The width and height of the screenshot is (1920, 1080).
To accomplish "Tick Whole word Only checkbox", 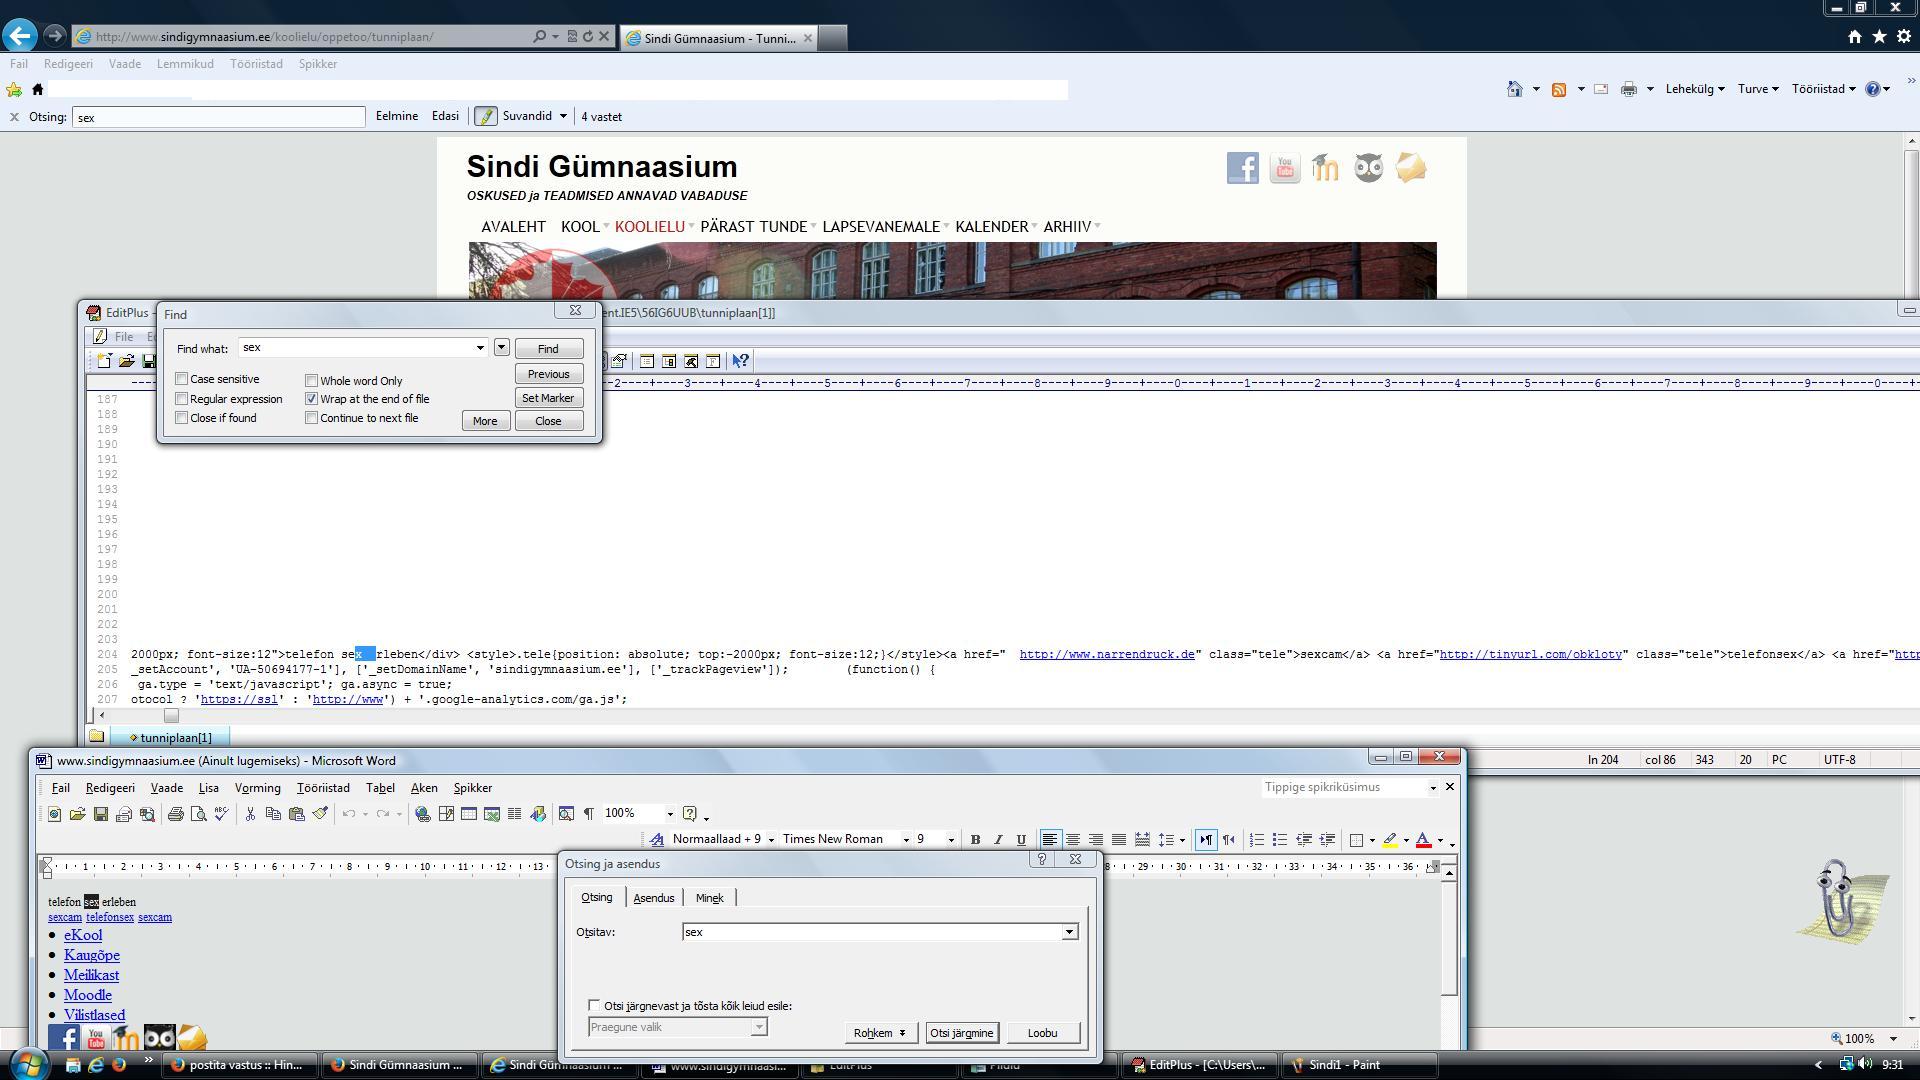I will (x=311, y=381).
